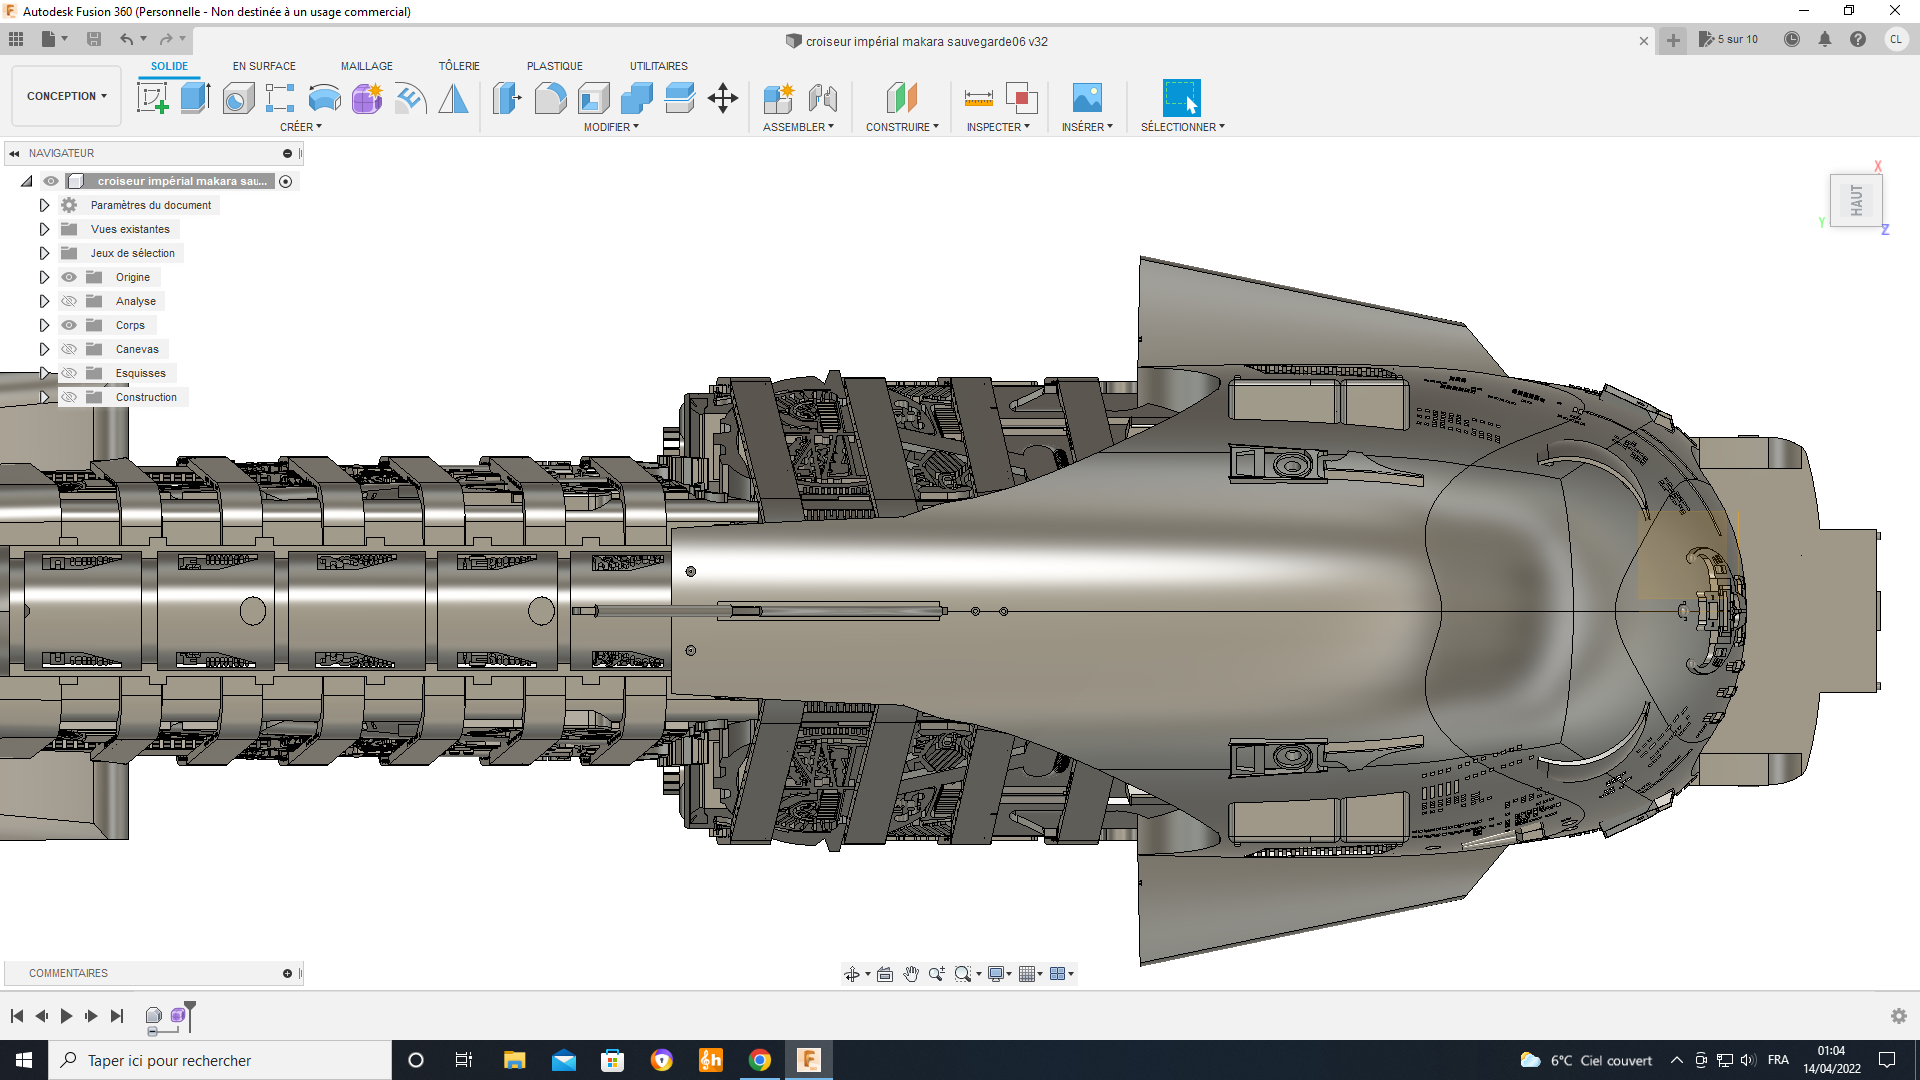The height and width of the screenshot is (1080, 1920).
Task: Open the CONCEPTION workspace dropdown
Action: coord(66,96)
